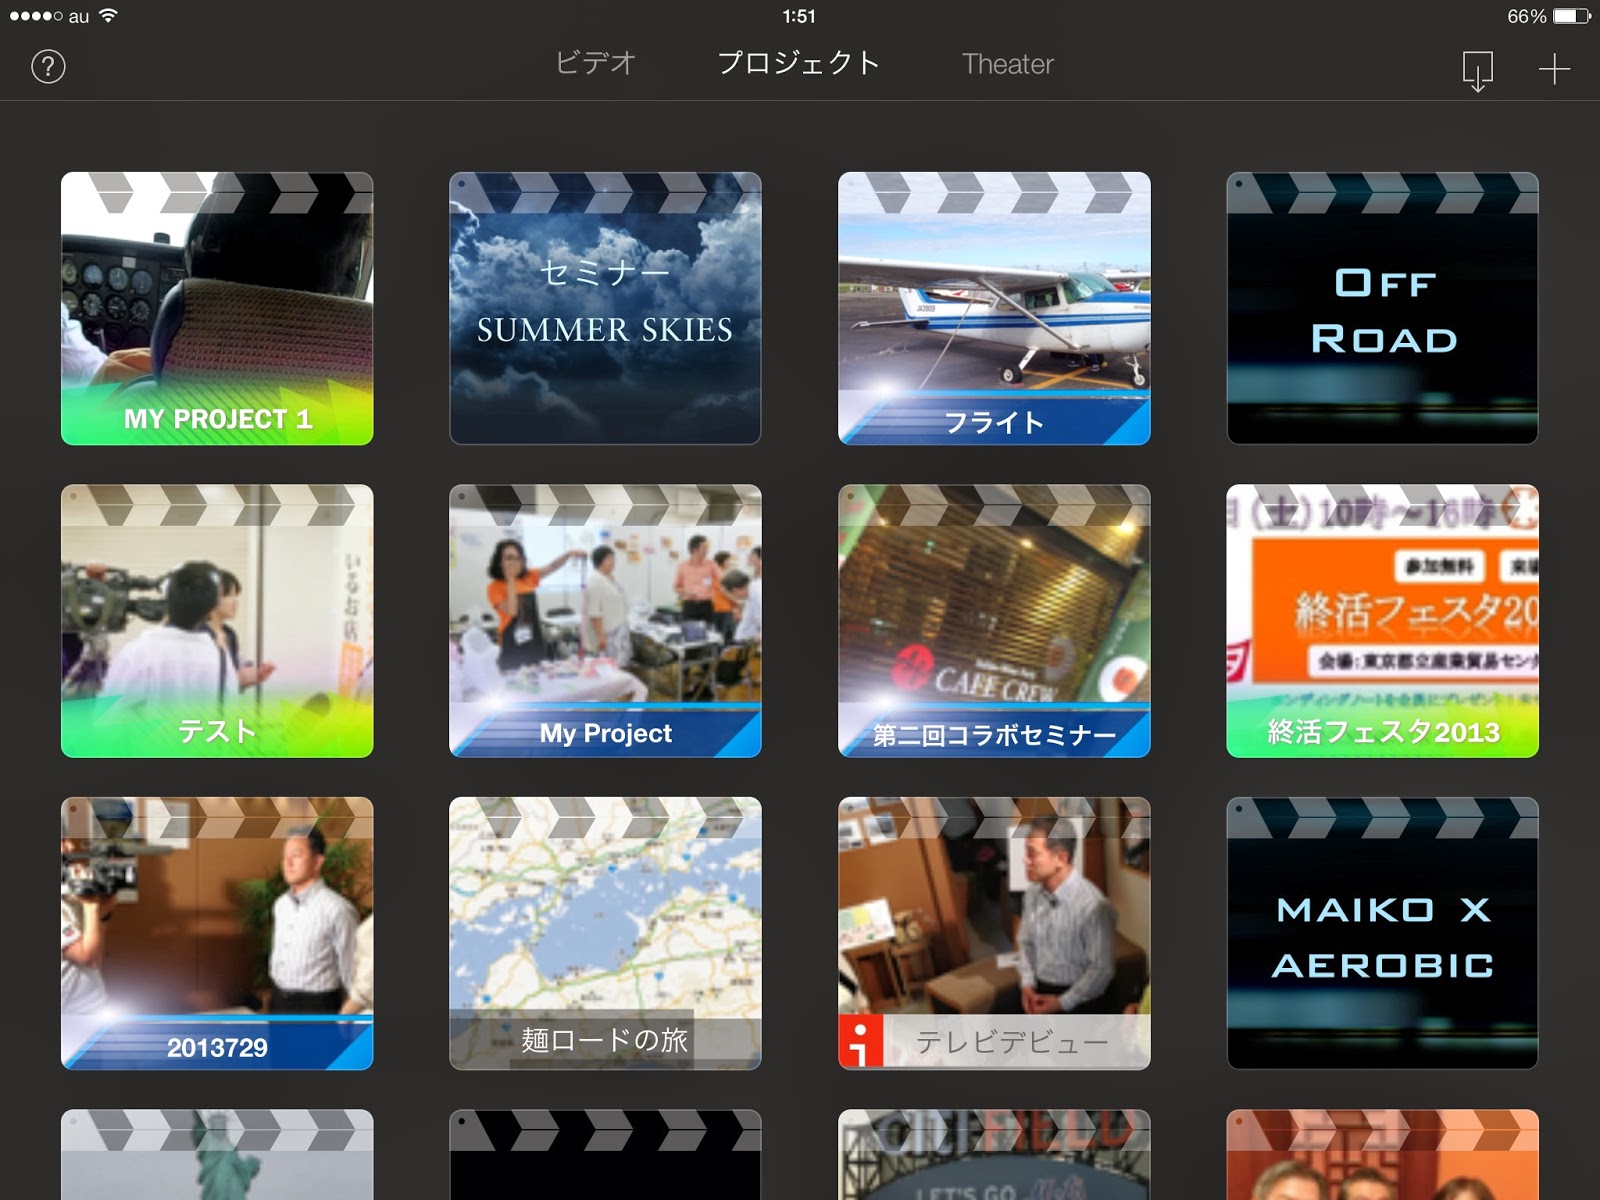The height and width of the screenshot is (1200, 1600).
Task: Open the 終活フェスタ2013 project
Action: tap(1383, 621)
